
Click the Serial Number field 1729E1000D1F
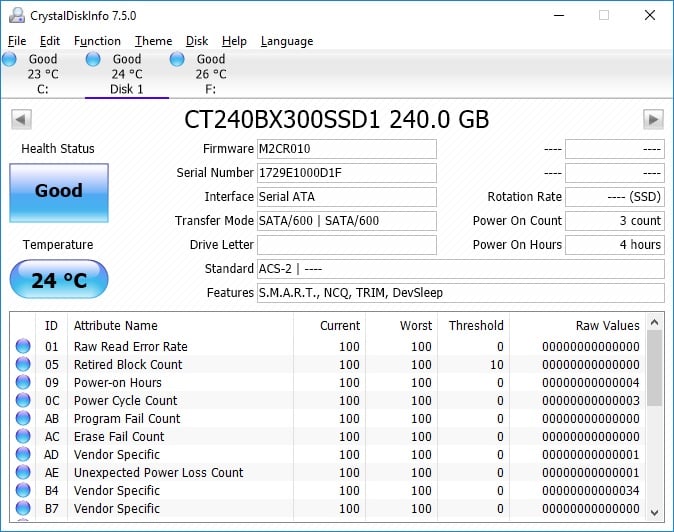point(346,173)
